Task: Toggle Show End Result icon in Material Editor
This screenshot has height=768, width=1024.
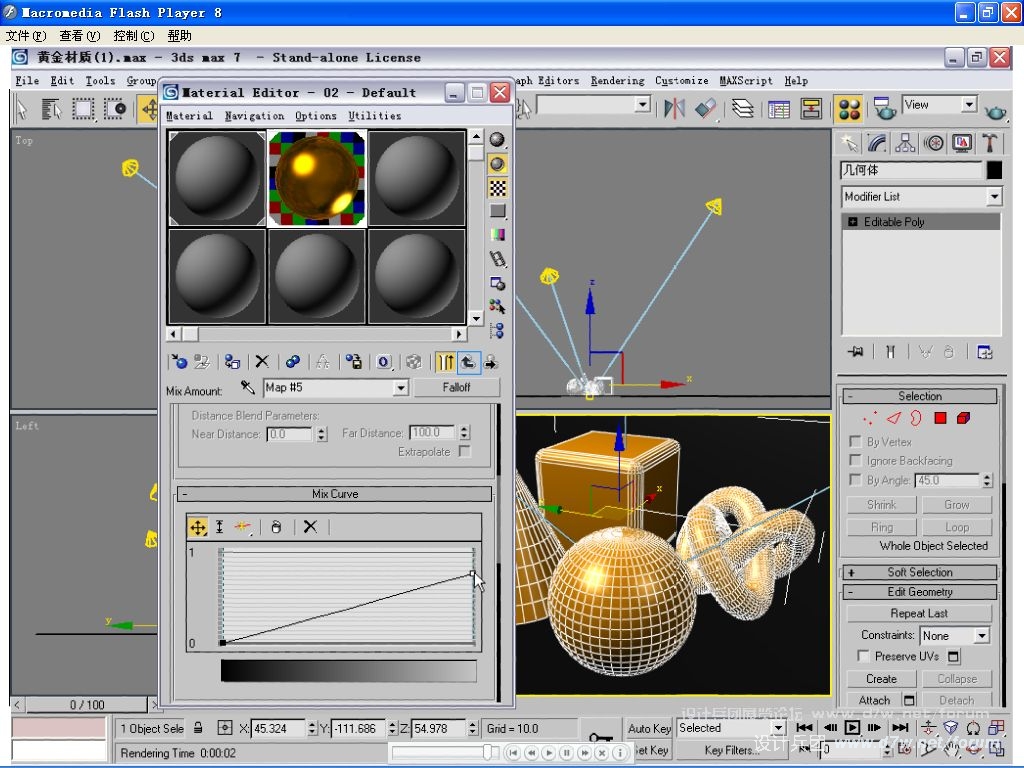Action: coord(446,362)
